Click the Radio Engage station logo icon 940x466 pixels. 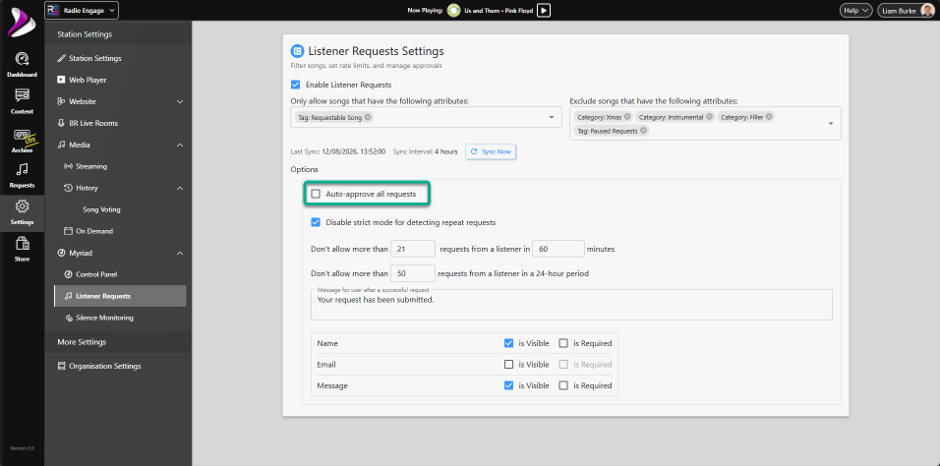53,10
